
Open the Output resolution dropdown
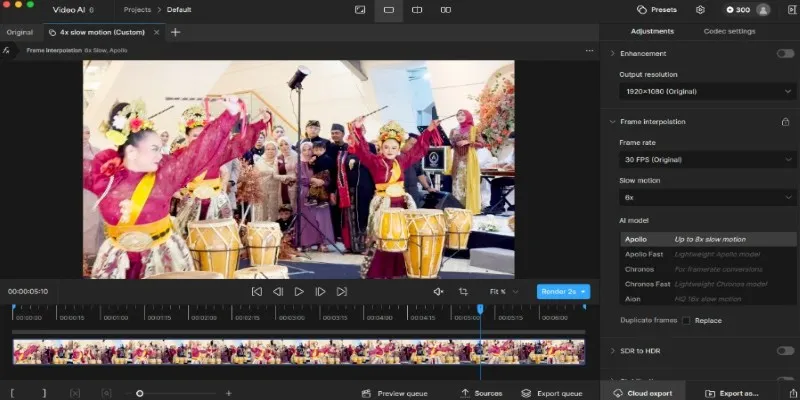708,92
